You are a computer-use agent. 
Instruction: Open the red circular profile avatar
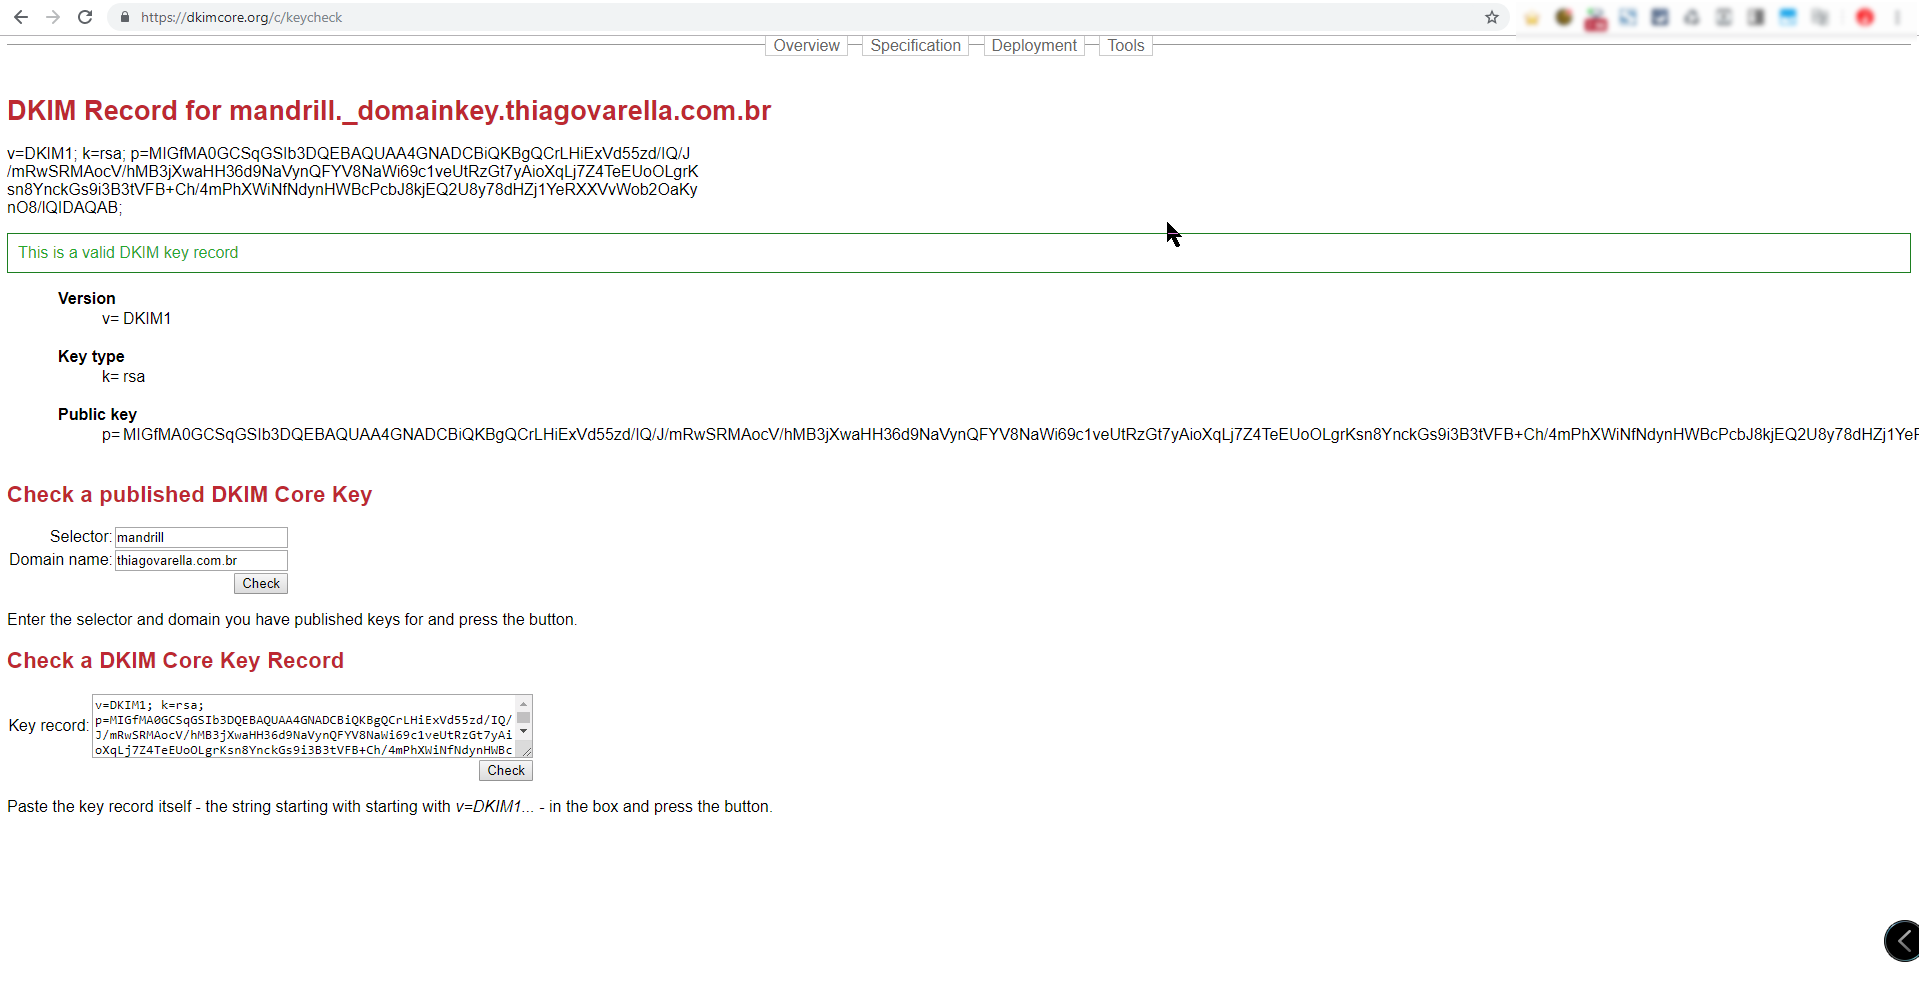click(x=1865, y=17)
